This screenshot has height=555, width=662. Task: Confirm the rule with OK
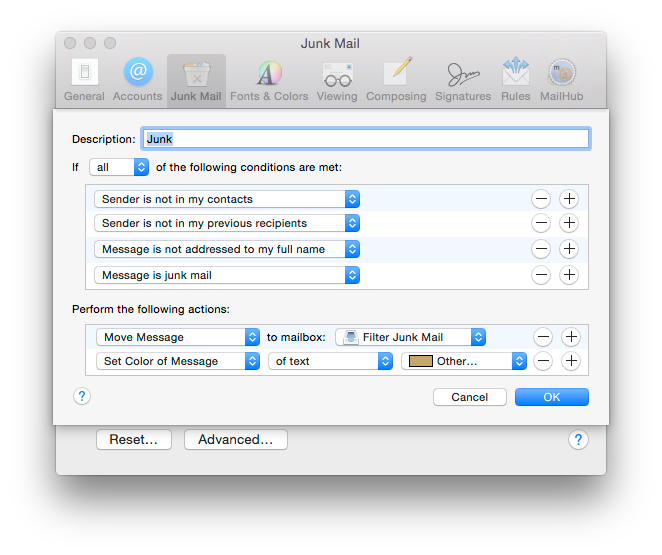tap(551, 397)
